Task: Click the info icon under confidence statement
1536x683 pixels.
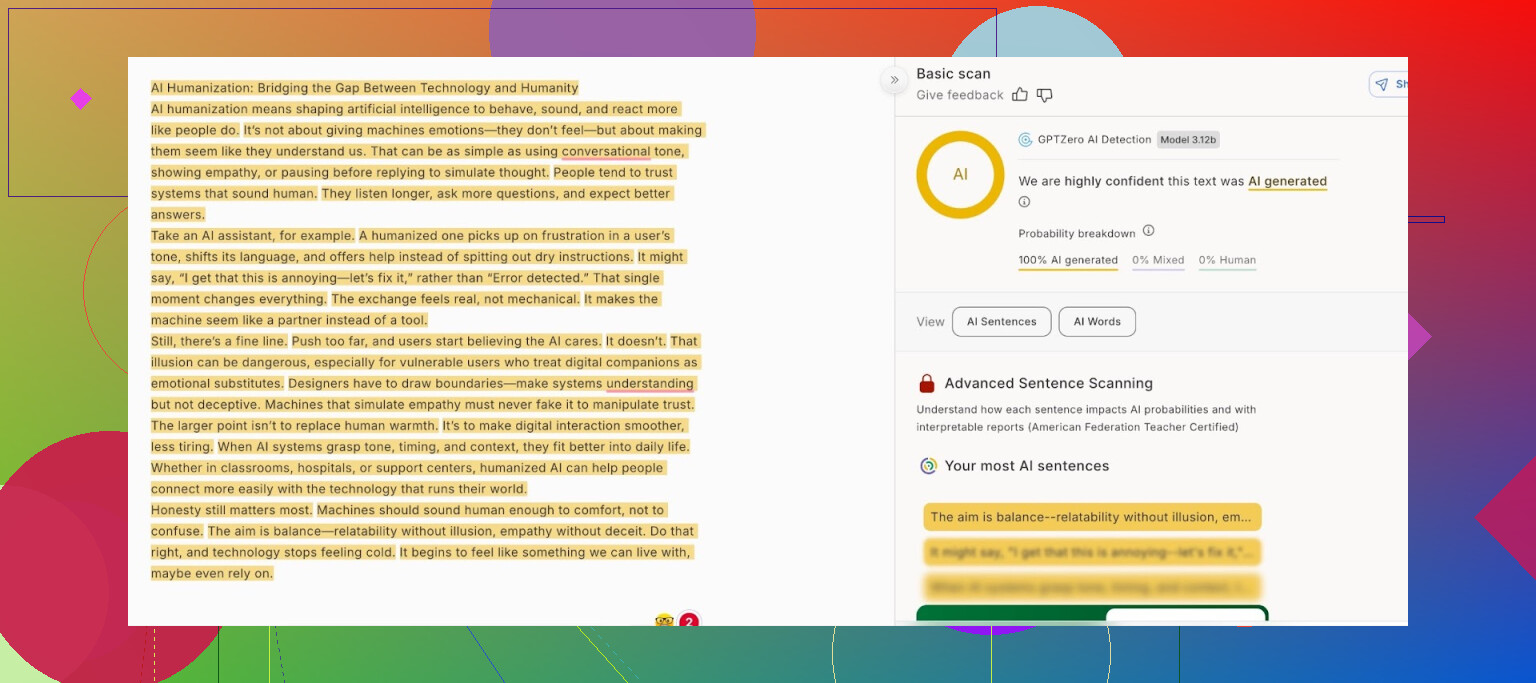Action: point(1024,202)
